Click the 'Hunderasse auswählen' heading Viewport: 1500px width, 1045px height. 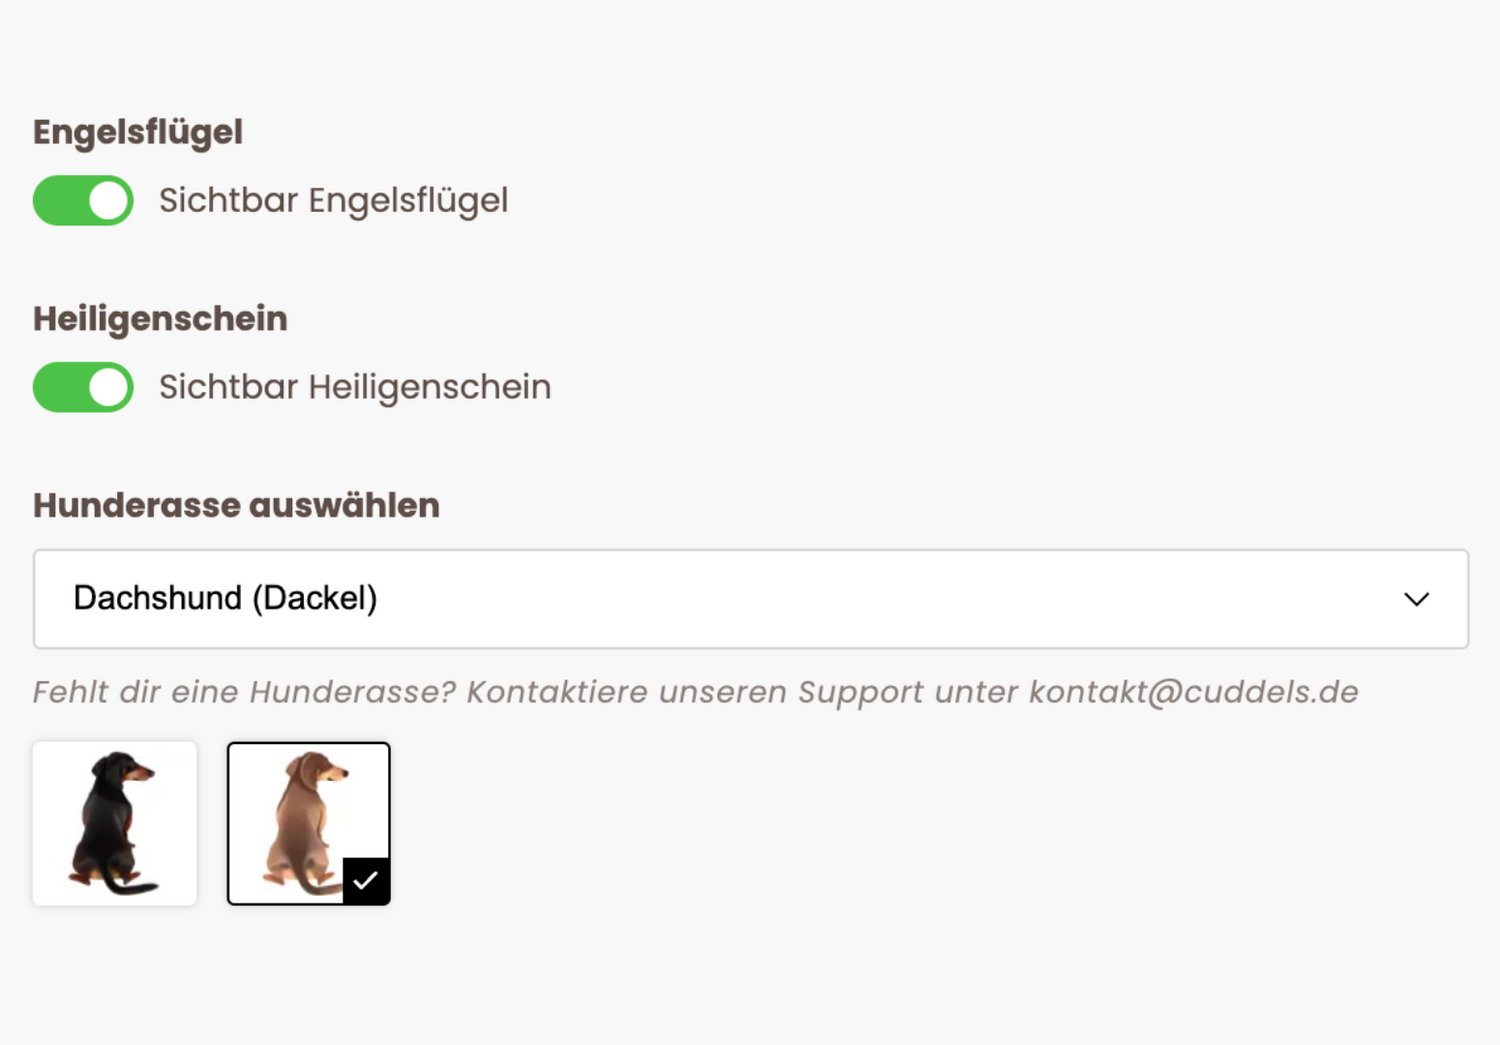pos(236,506)
